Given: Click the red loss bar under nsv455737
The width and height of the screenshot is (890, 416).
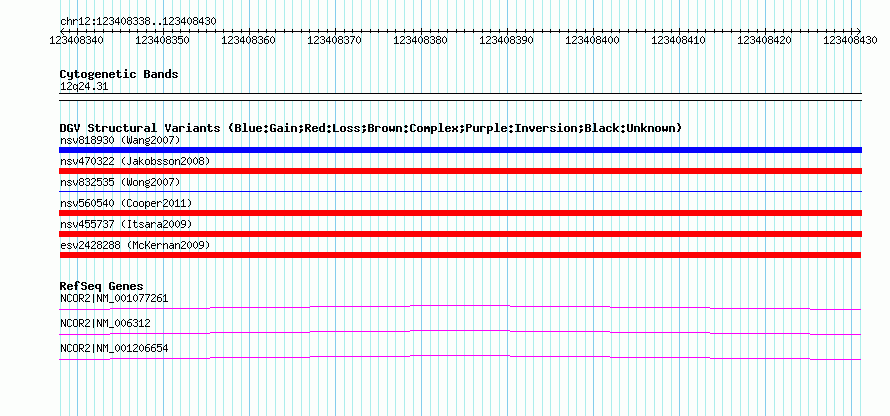Looking at the screenshot, I should point(460,234).
